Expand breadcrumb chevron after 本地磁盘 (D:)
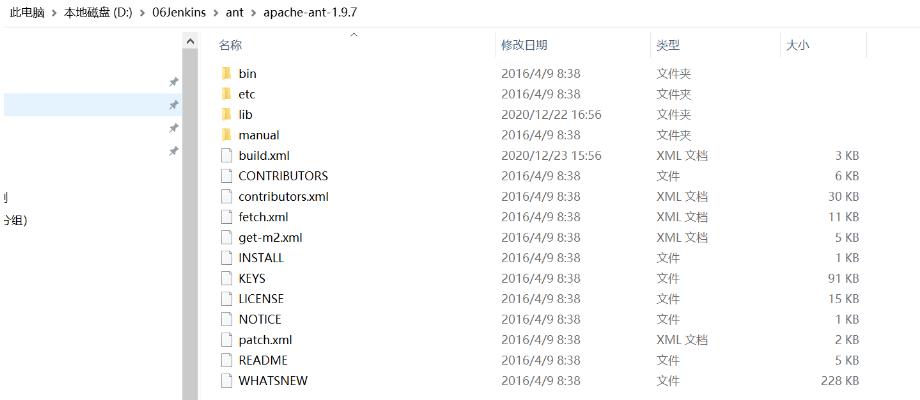The image size is (920, 400). coord(143,13)
